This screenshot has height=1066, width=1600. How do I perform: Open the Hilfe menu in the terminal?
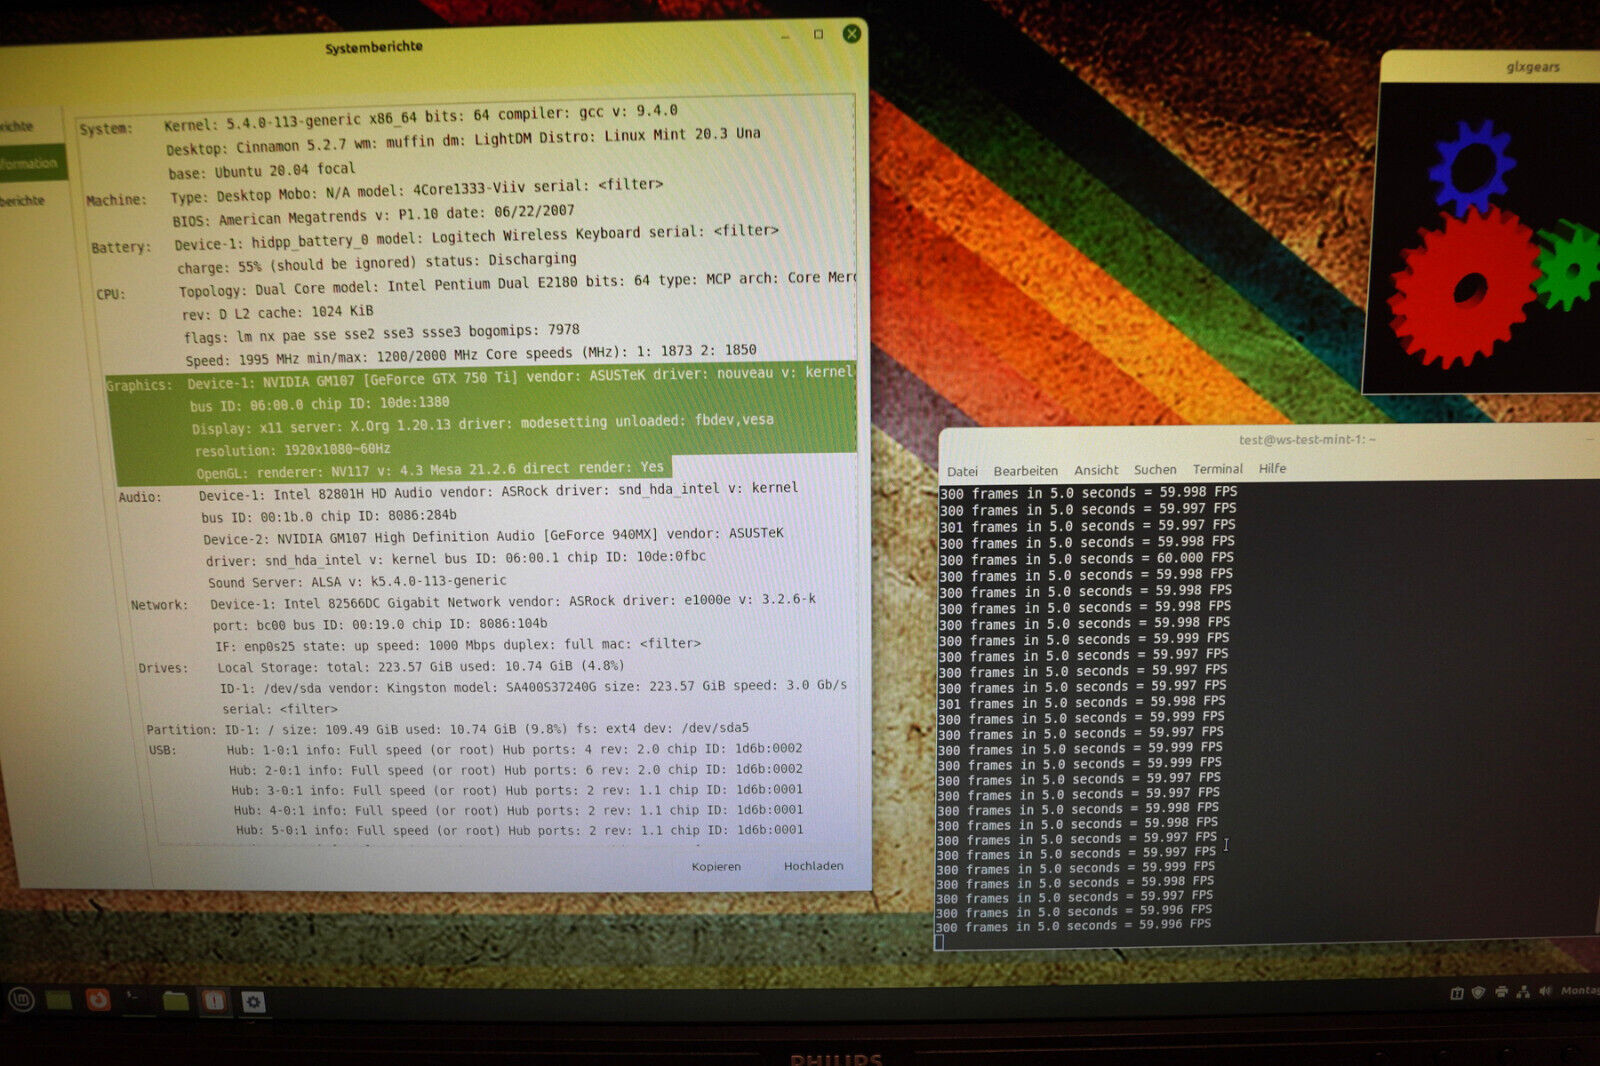1272,468
